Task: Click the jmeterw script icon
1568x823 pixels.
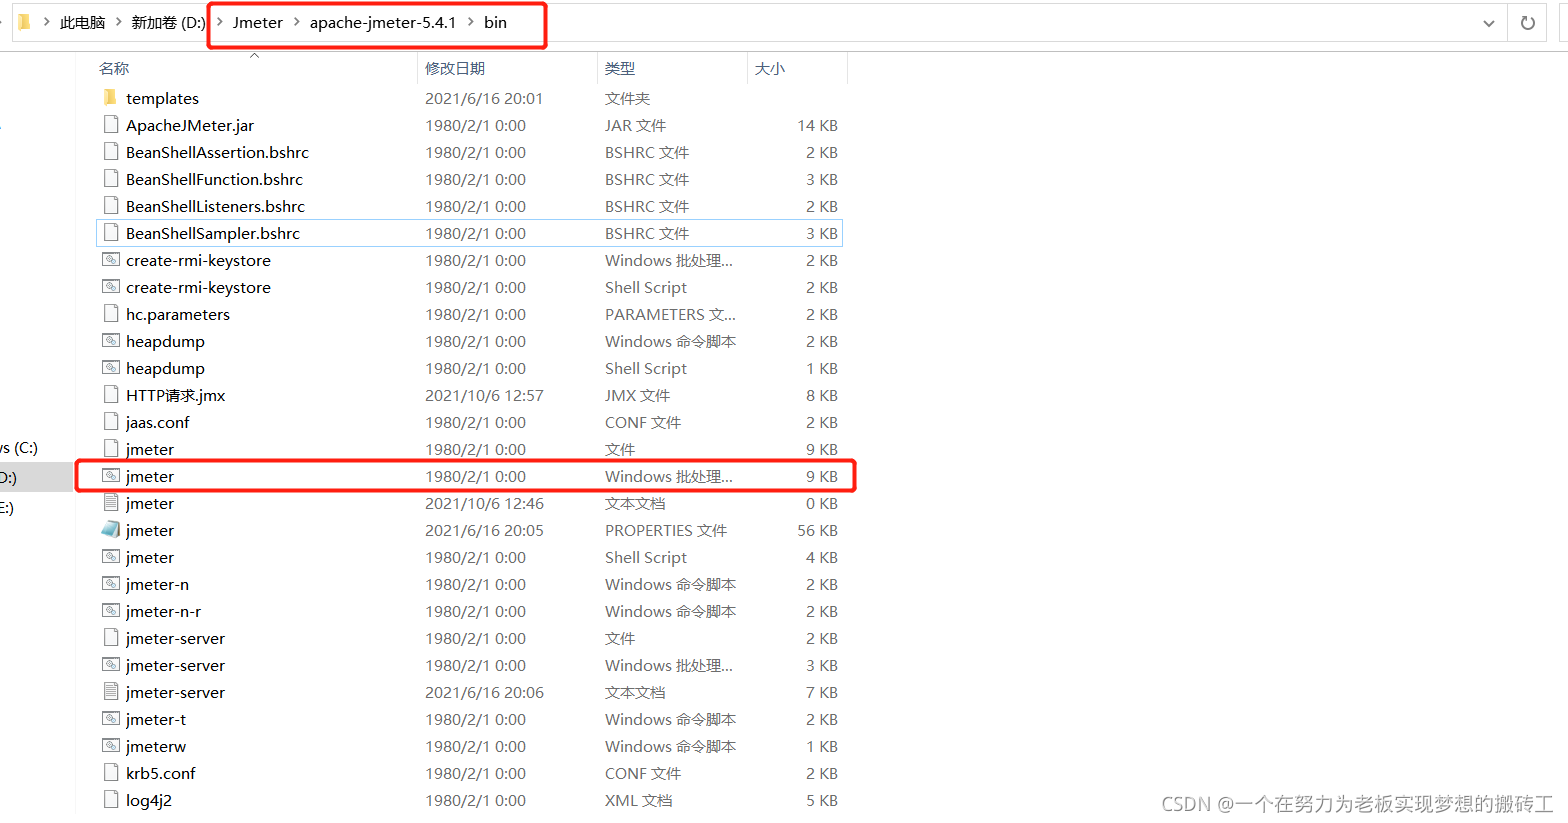Action: [x=111, y=746]
